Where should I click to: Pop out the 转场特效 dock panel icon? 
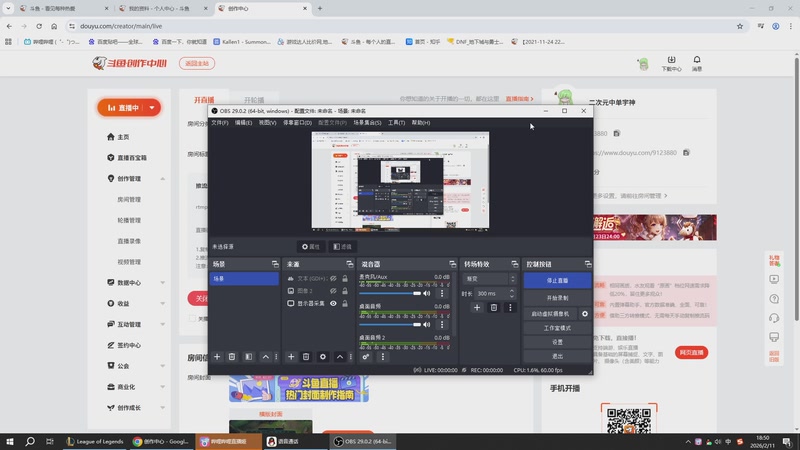[x=514, y=264]
